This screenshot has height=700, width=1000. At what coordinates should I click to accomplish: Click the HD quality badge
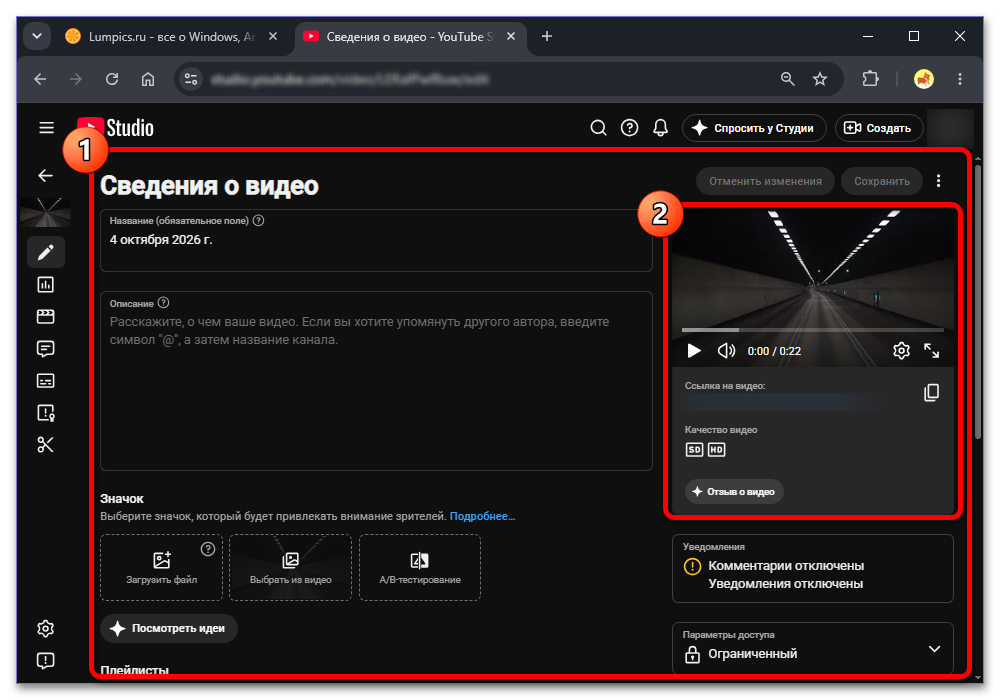(716, 449)
